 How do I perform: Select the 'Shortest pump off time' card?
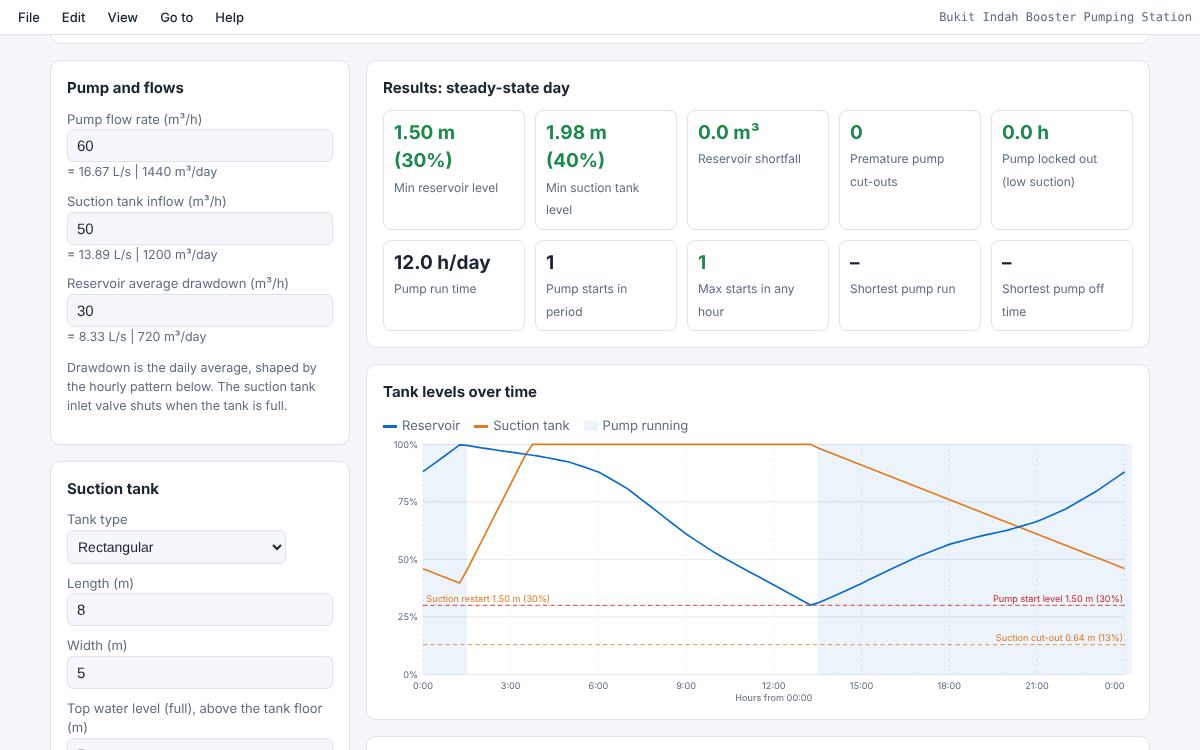1062,285
